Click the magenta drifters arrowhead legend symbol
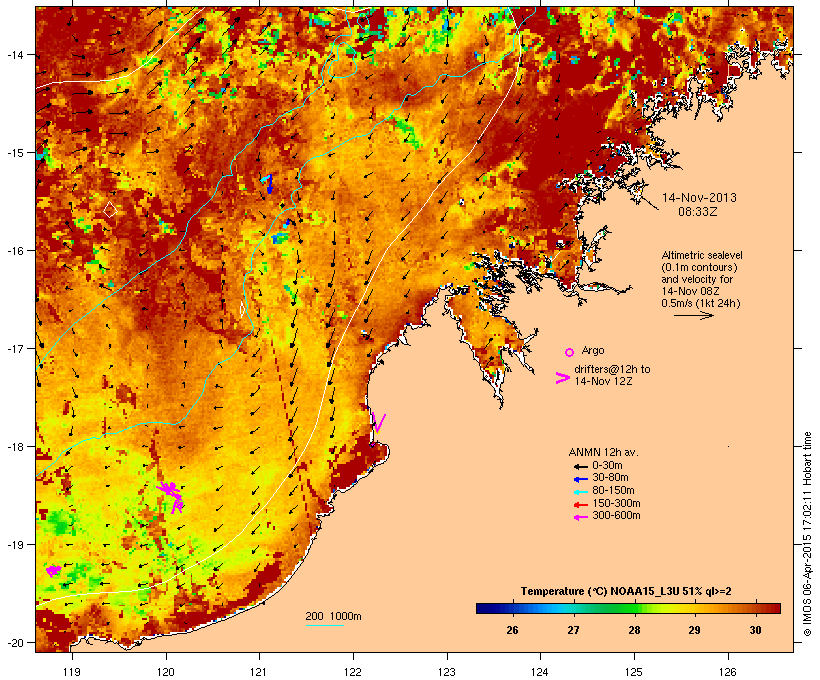This screenshot has height=680, width=820. point(563,378)
